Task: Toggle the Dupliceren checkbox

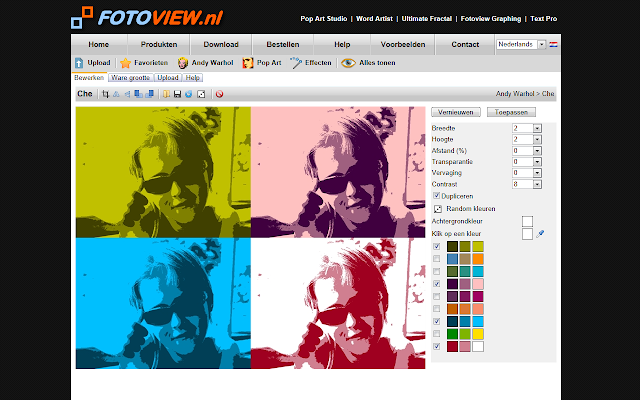Action: pos(436,196)
